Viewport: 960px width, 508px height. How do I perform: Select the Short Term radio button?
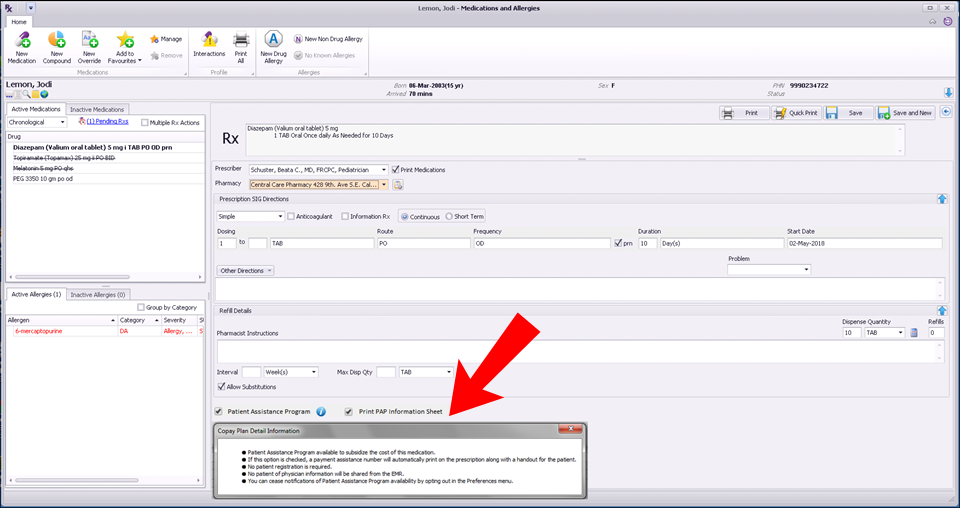tap(449, 217)
